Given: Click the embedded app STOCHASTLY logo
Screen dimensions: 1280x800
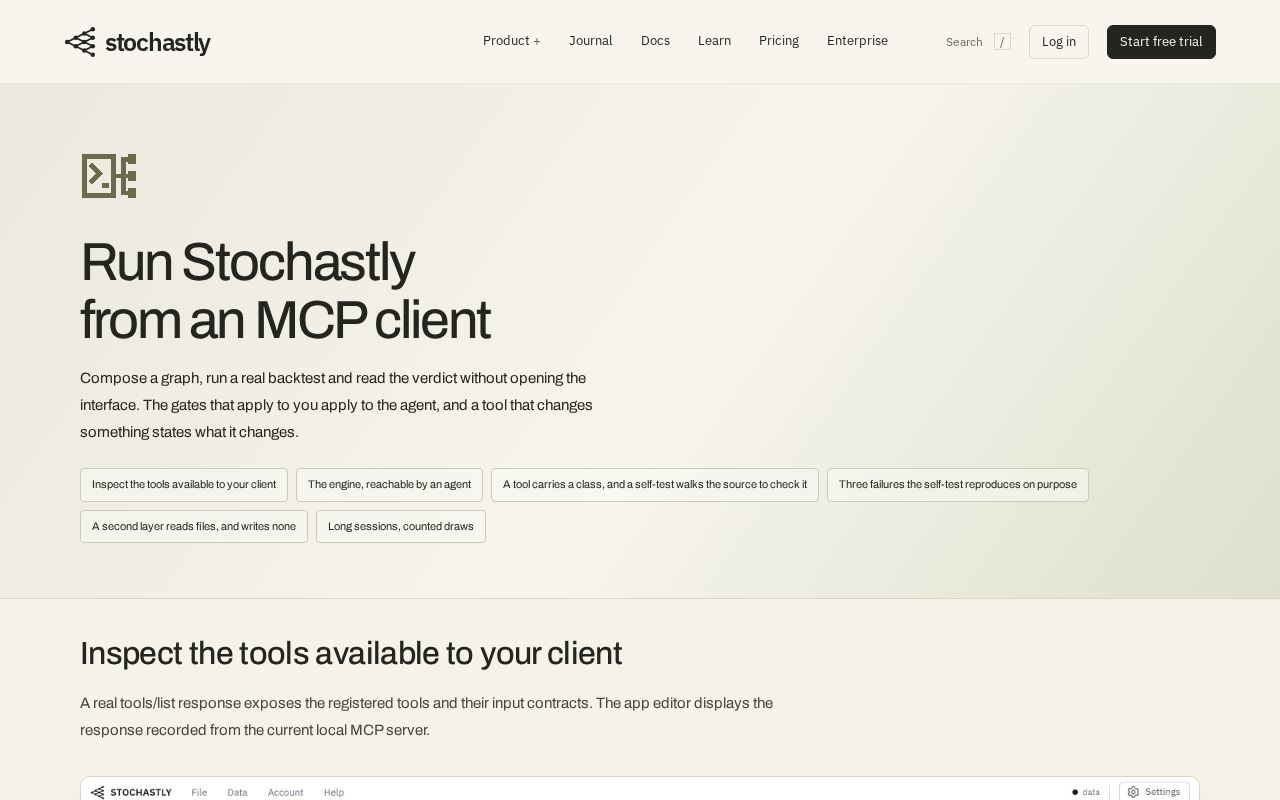Looking at the screenshot, I should coord(131,792).
